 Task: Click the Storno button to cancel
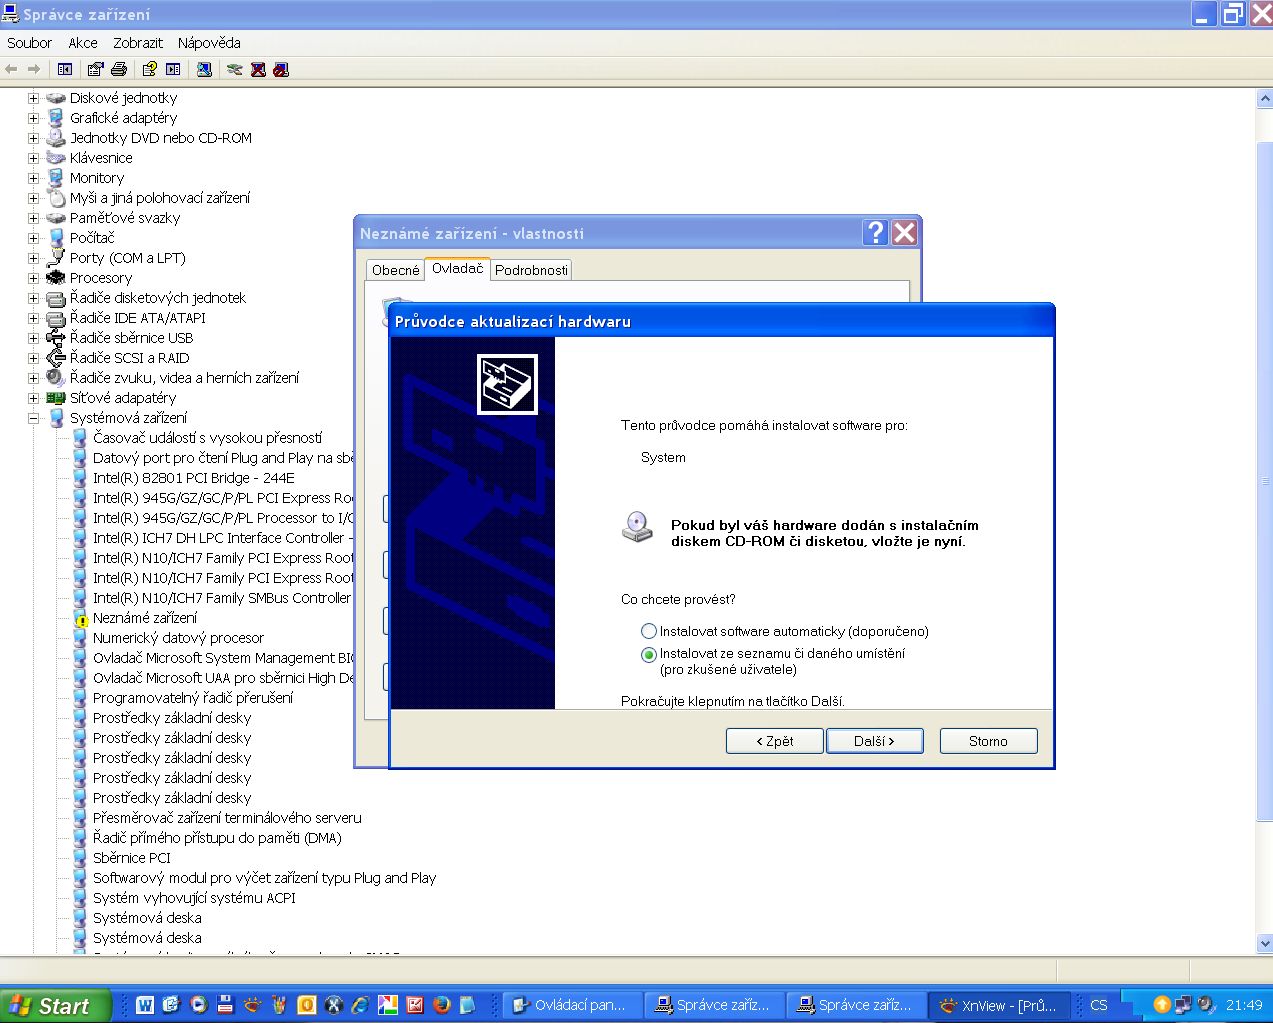[x=987, y=741]
